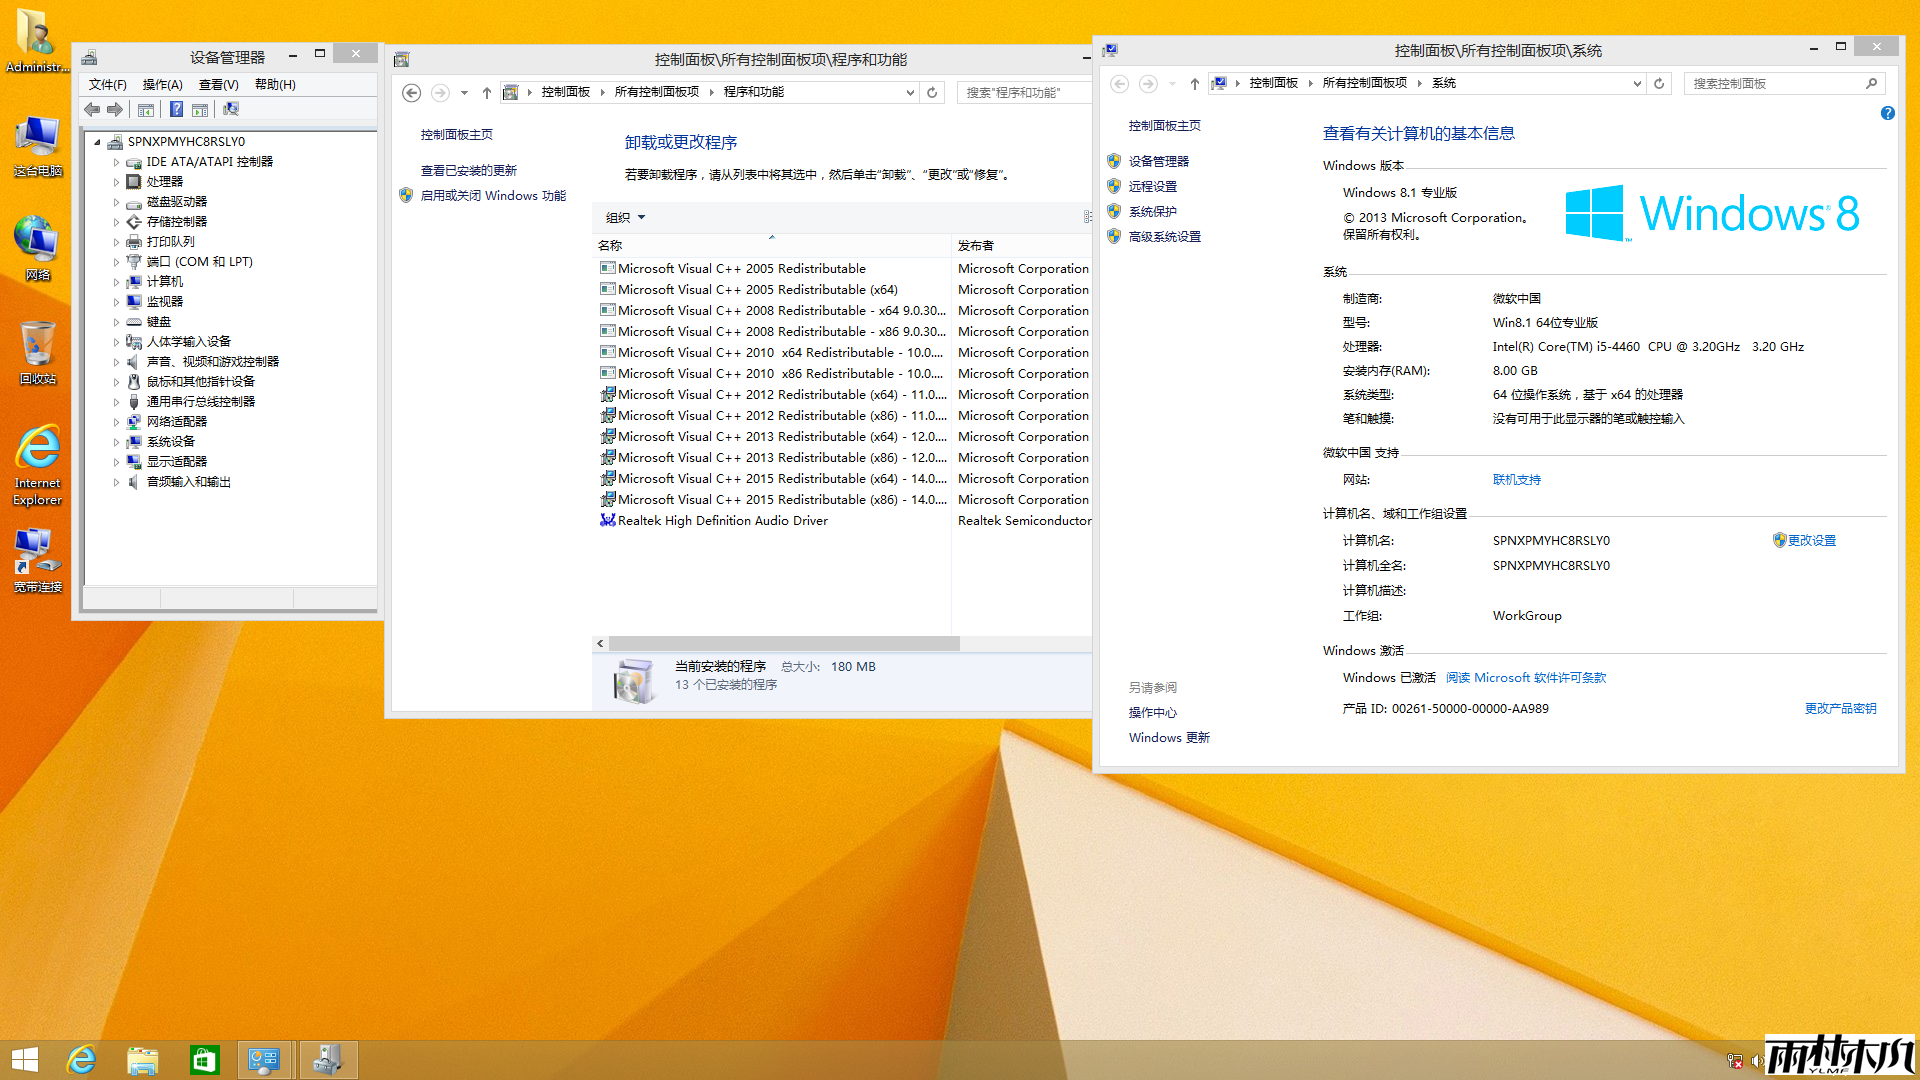The image size is (1920, 1080).
Task: Click the refresh icon in Programs and Features address bar
Action: click(932, 92)
